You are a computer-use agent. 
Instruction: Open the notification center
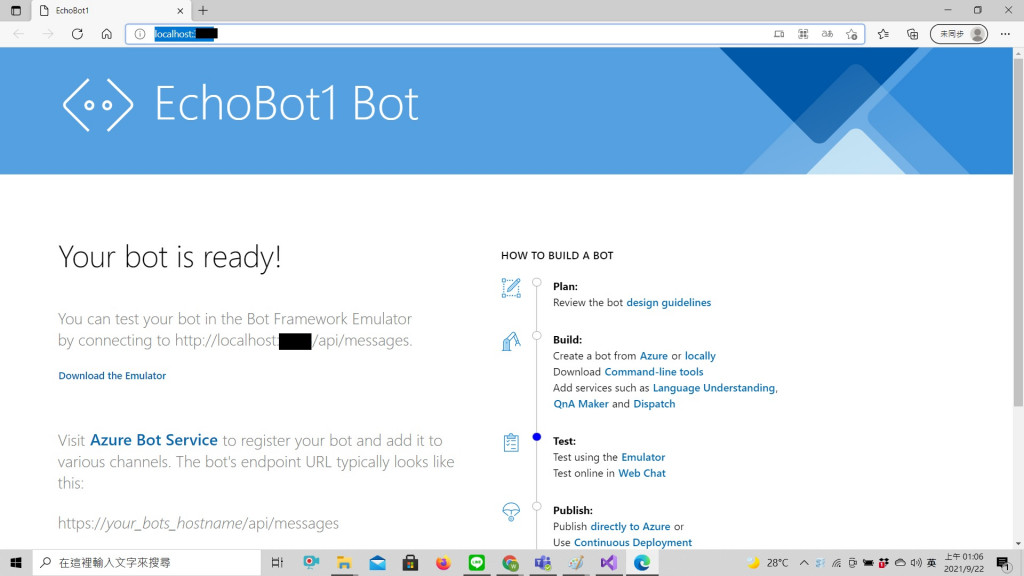(1004, 562)
